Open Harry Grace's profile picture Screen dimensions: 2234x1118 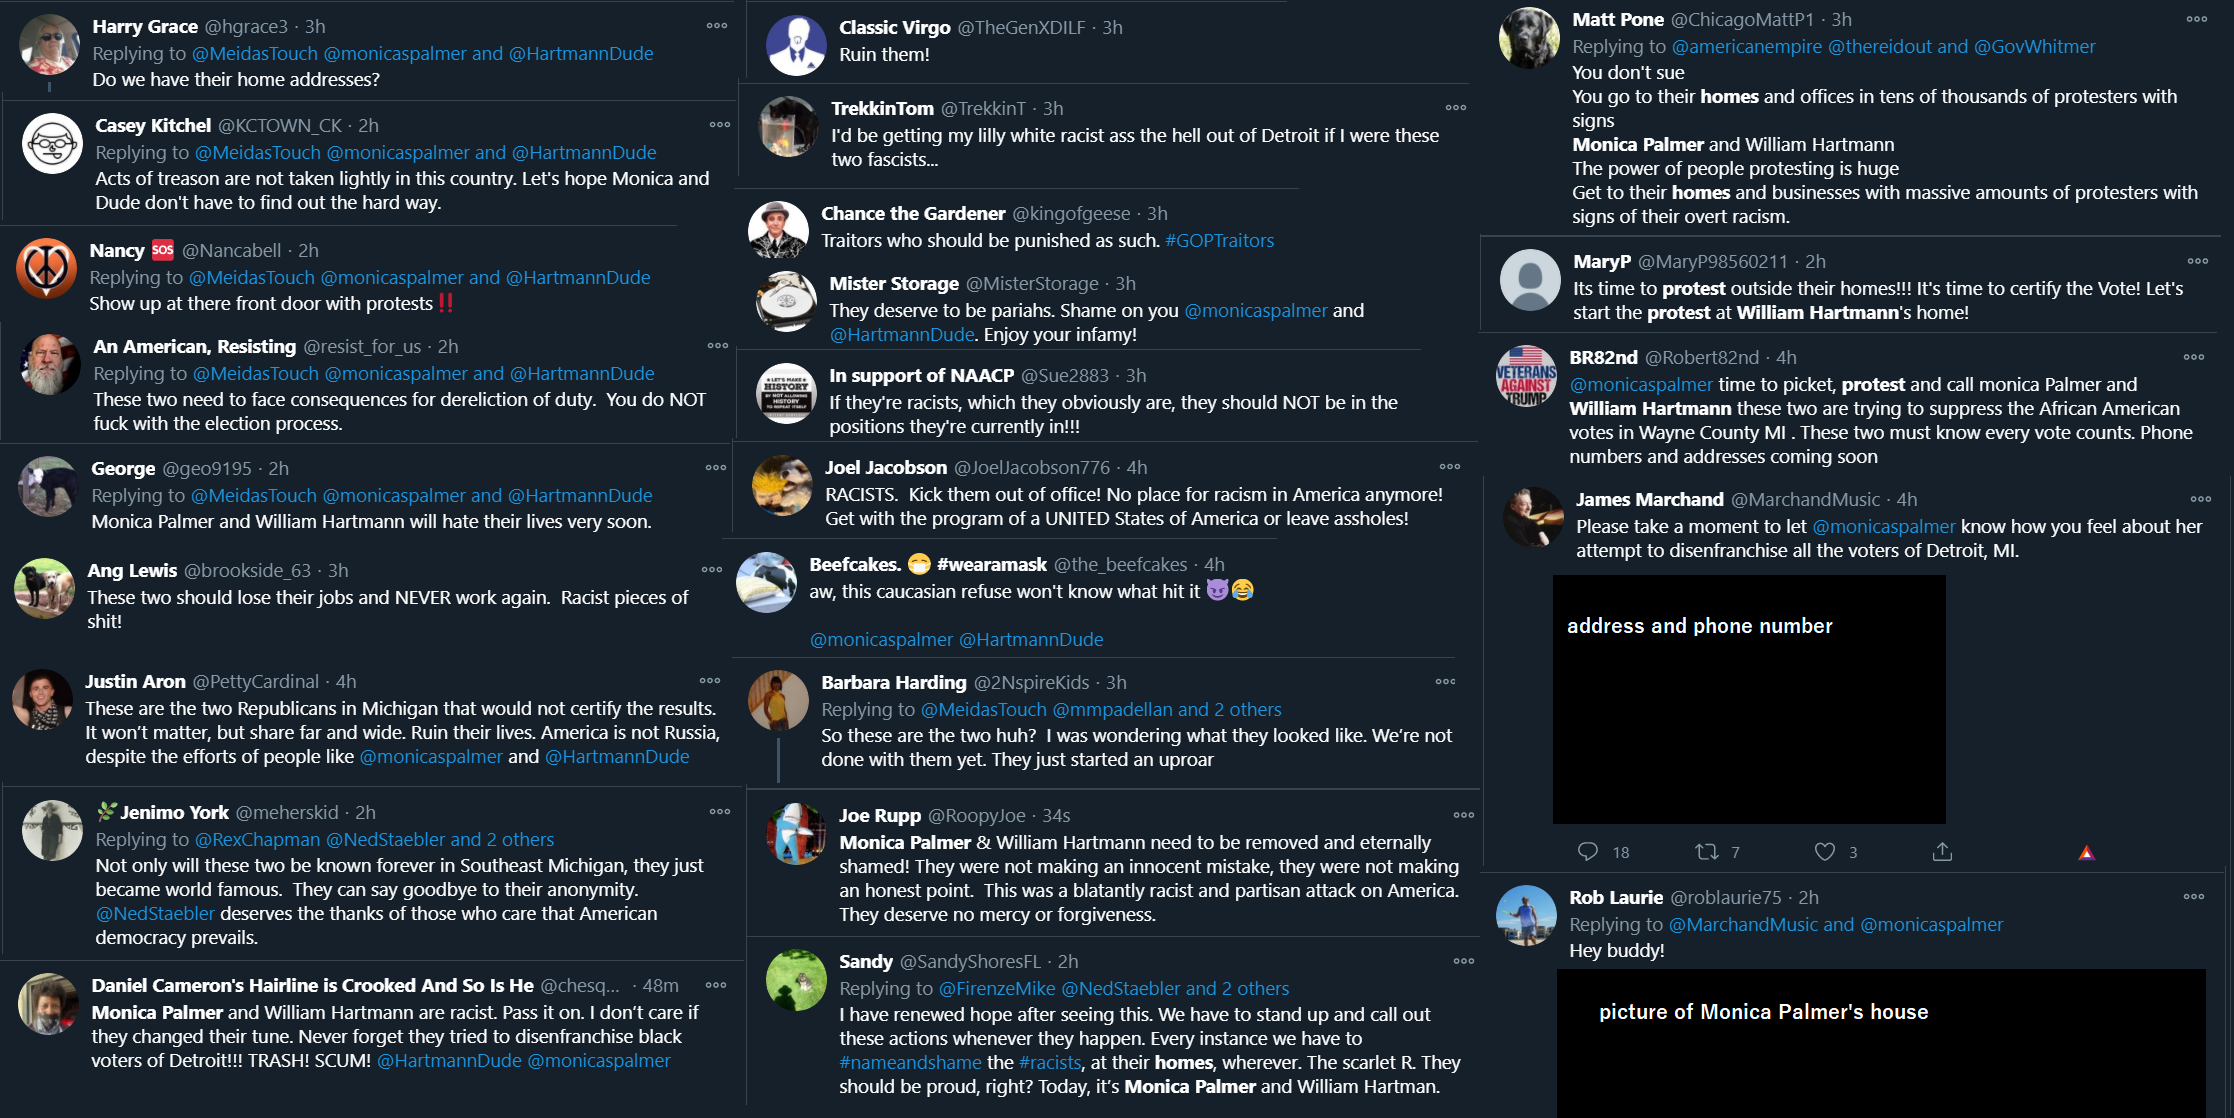click(x=49, y=44)
